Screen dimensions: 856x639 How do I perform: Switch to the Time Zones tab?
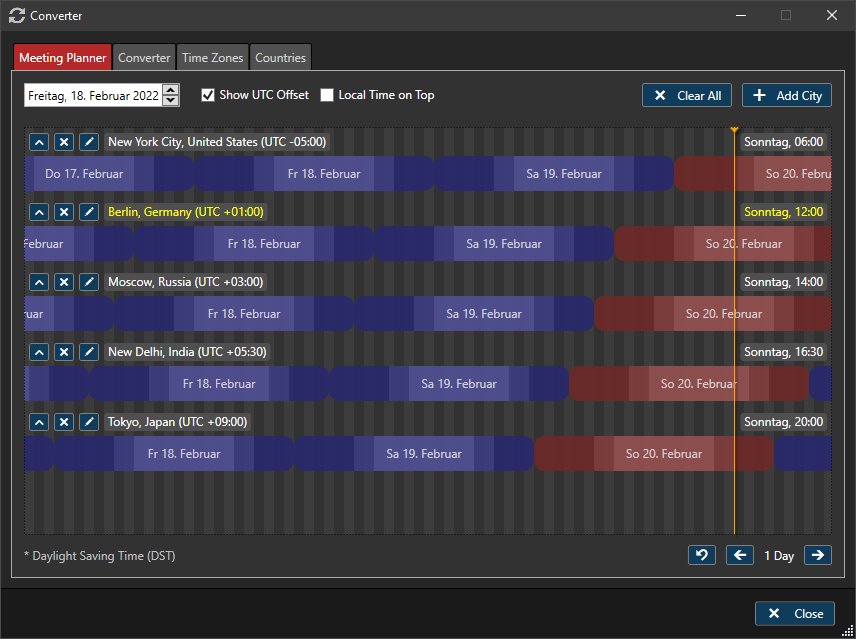[x=212, y=58]
